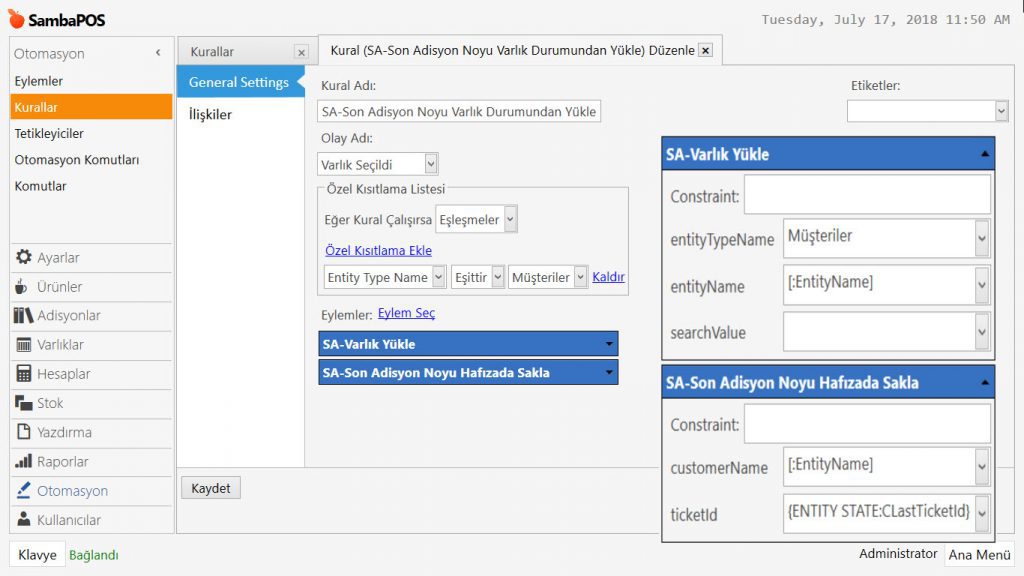
Task: Open the Olay Adı Varlık Seçildi dropdown
Action: 431,164
